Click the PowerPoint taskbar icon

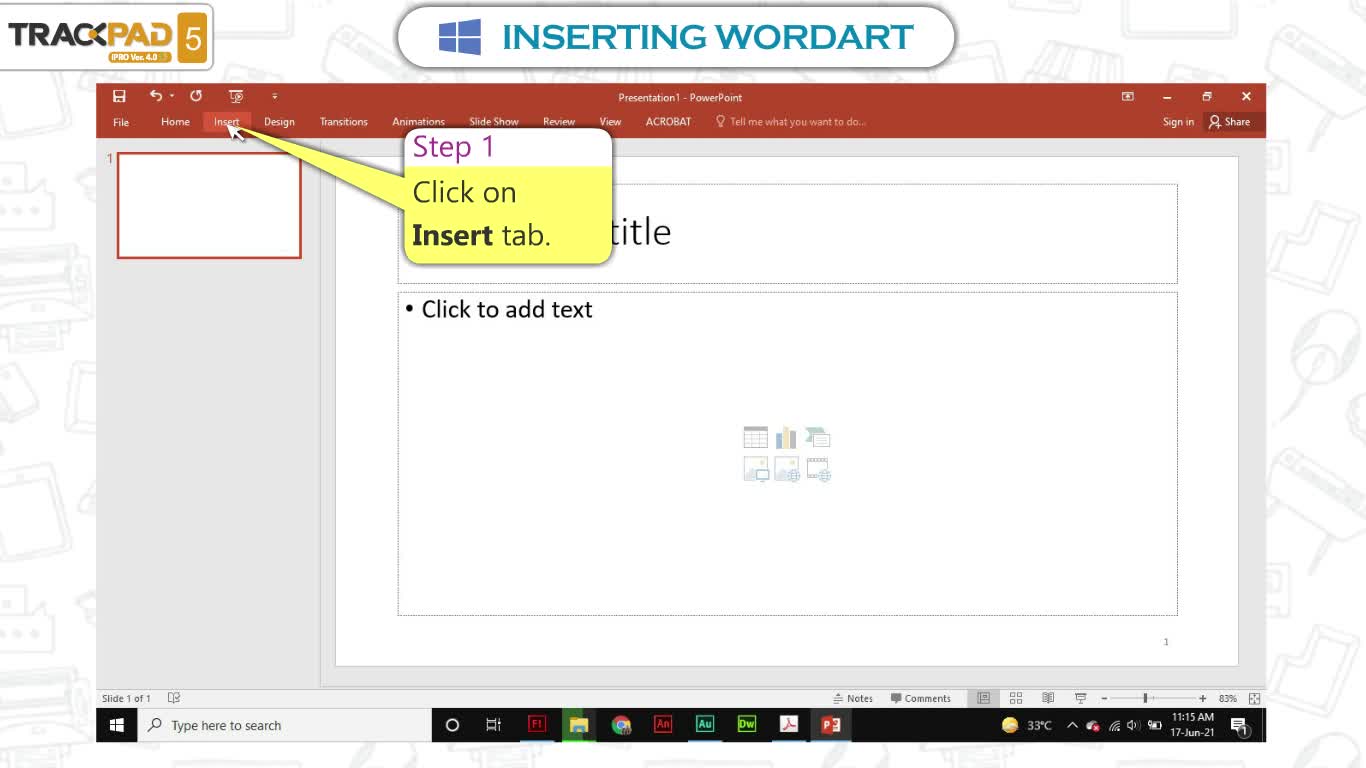[x=831, y=725]
